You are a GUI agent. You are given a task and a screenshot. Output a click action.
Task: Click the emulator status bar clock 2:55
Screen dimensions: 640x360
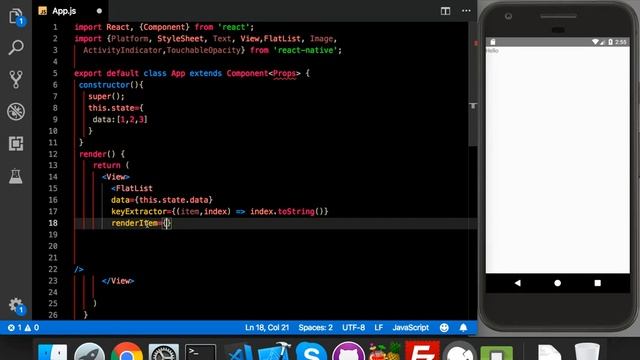(620, 42)
